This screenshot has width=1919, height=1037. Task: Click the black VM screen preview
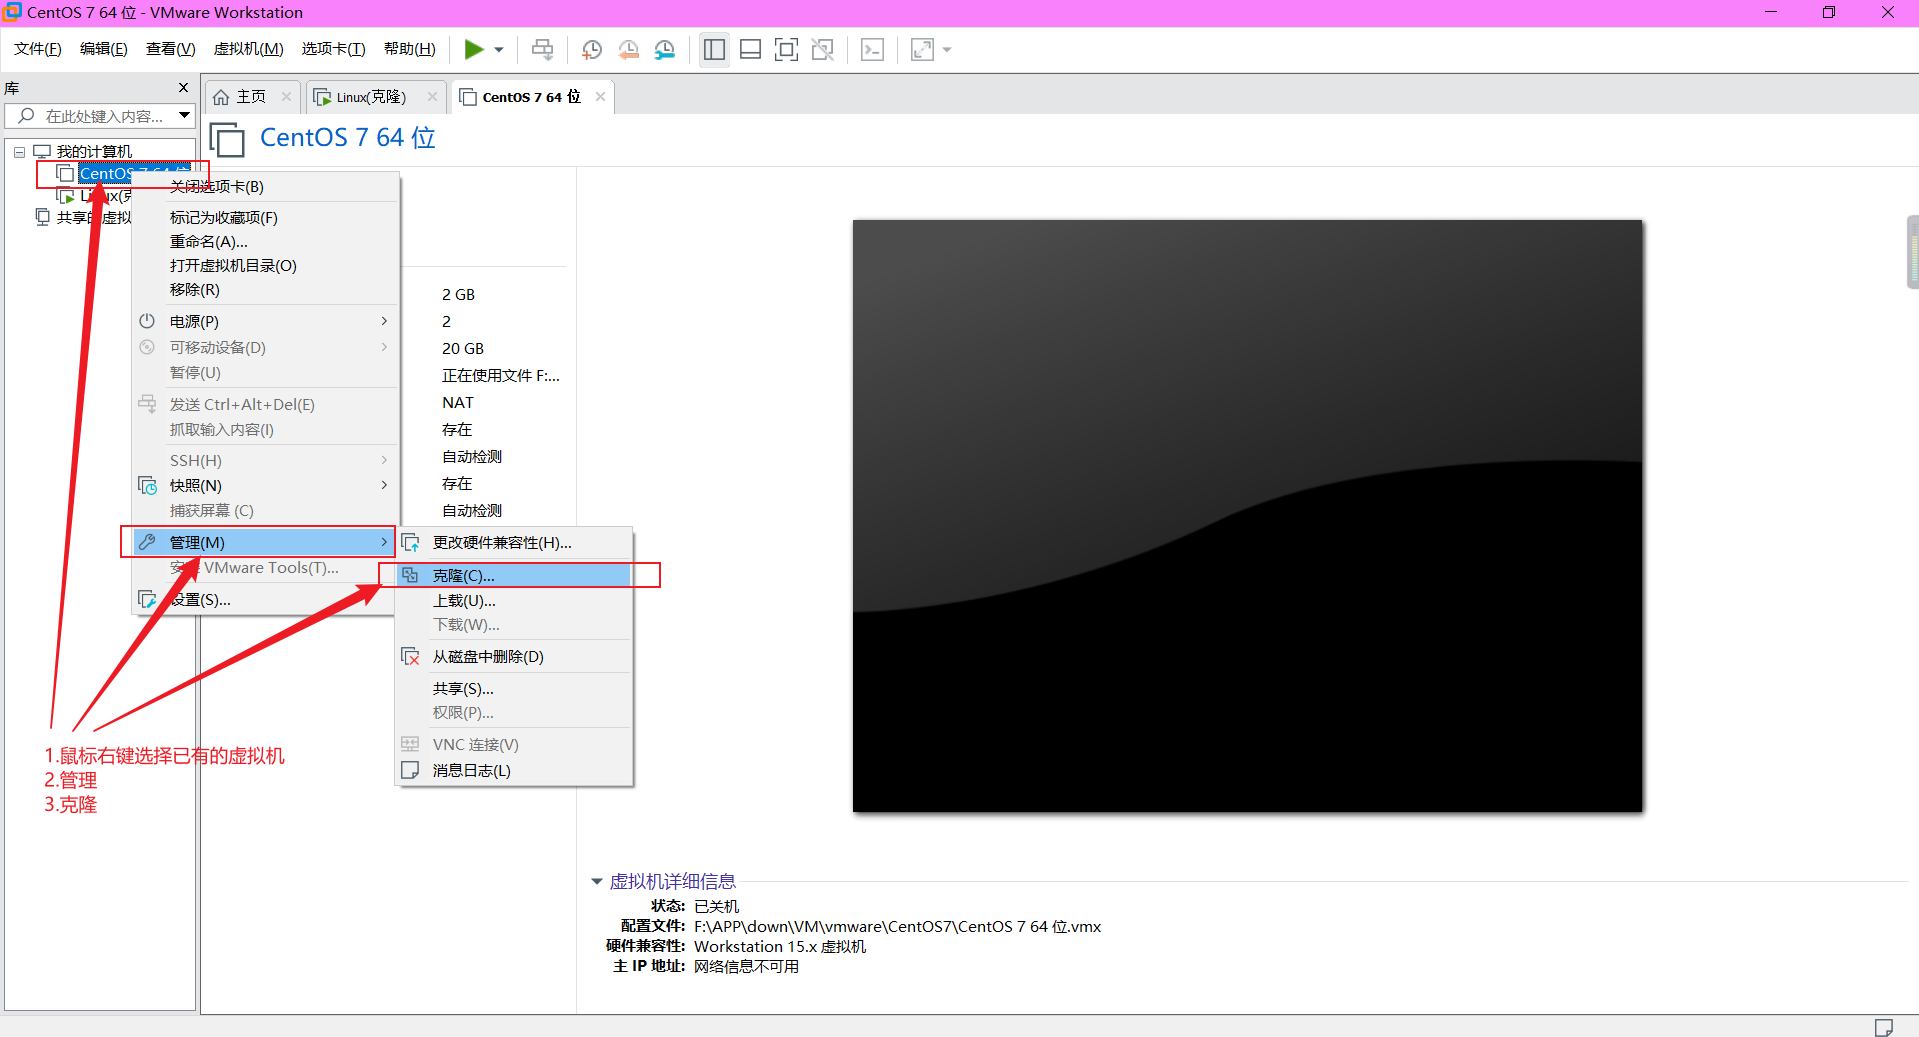coord(1247,516)
